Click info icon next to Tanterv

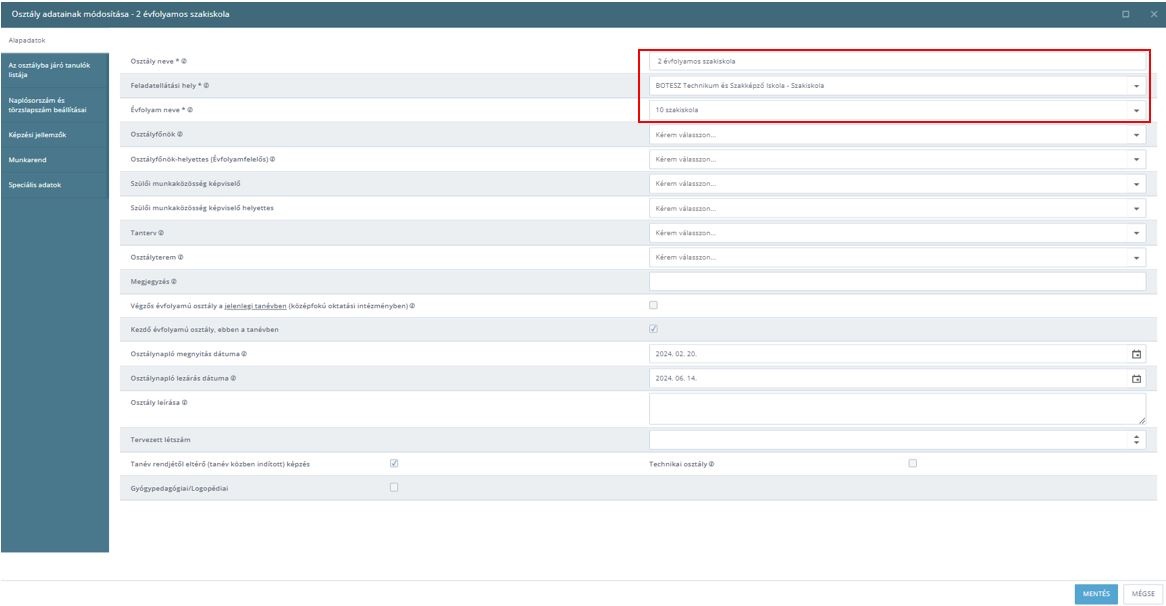tap(161, 233)
